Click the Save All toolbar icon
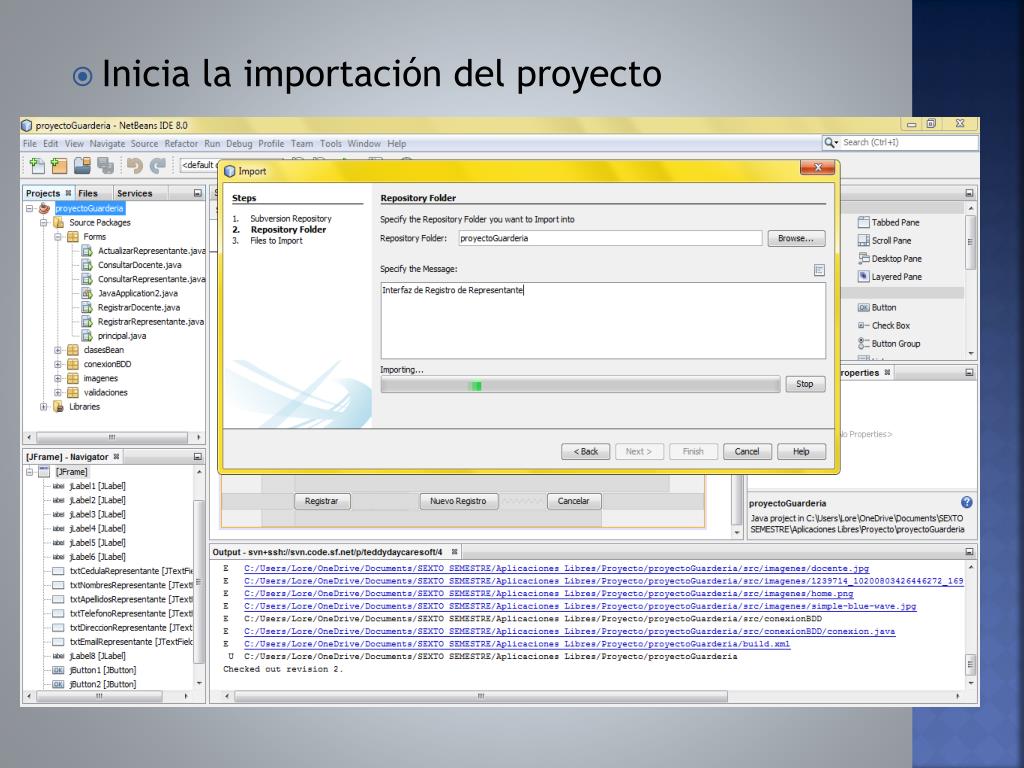The height and width of the screenshot is (768, 1024). (105, 166)
